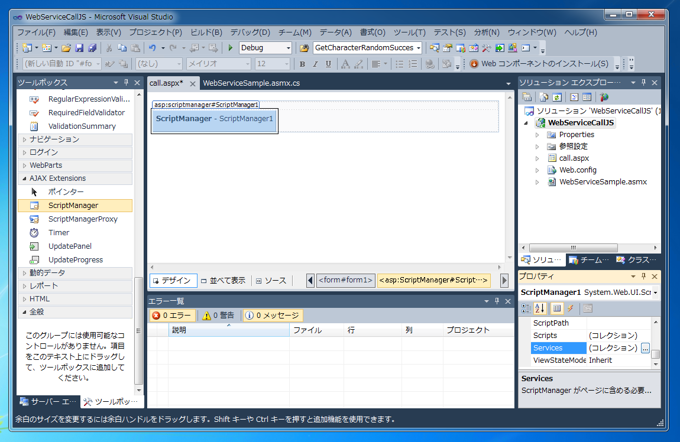This screenshot has height=442, width=680.
Task: Select UpdateProgress in the toolbox
Action: pos(75,260)
